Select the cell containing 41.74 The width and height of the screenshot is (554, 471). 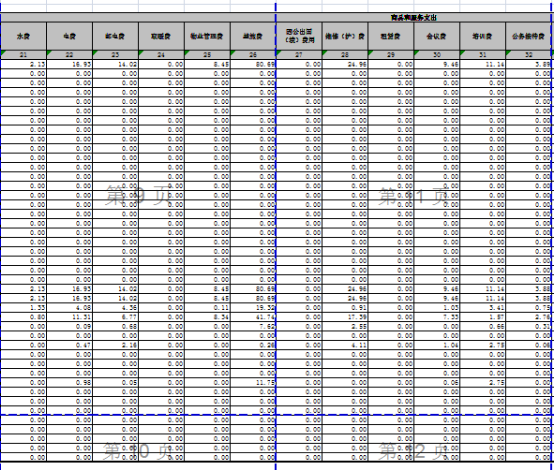pos(253,317)
